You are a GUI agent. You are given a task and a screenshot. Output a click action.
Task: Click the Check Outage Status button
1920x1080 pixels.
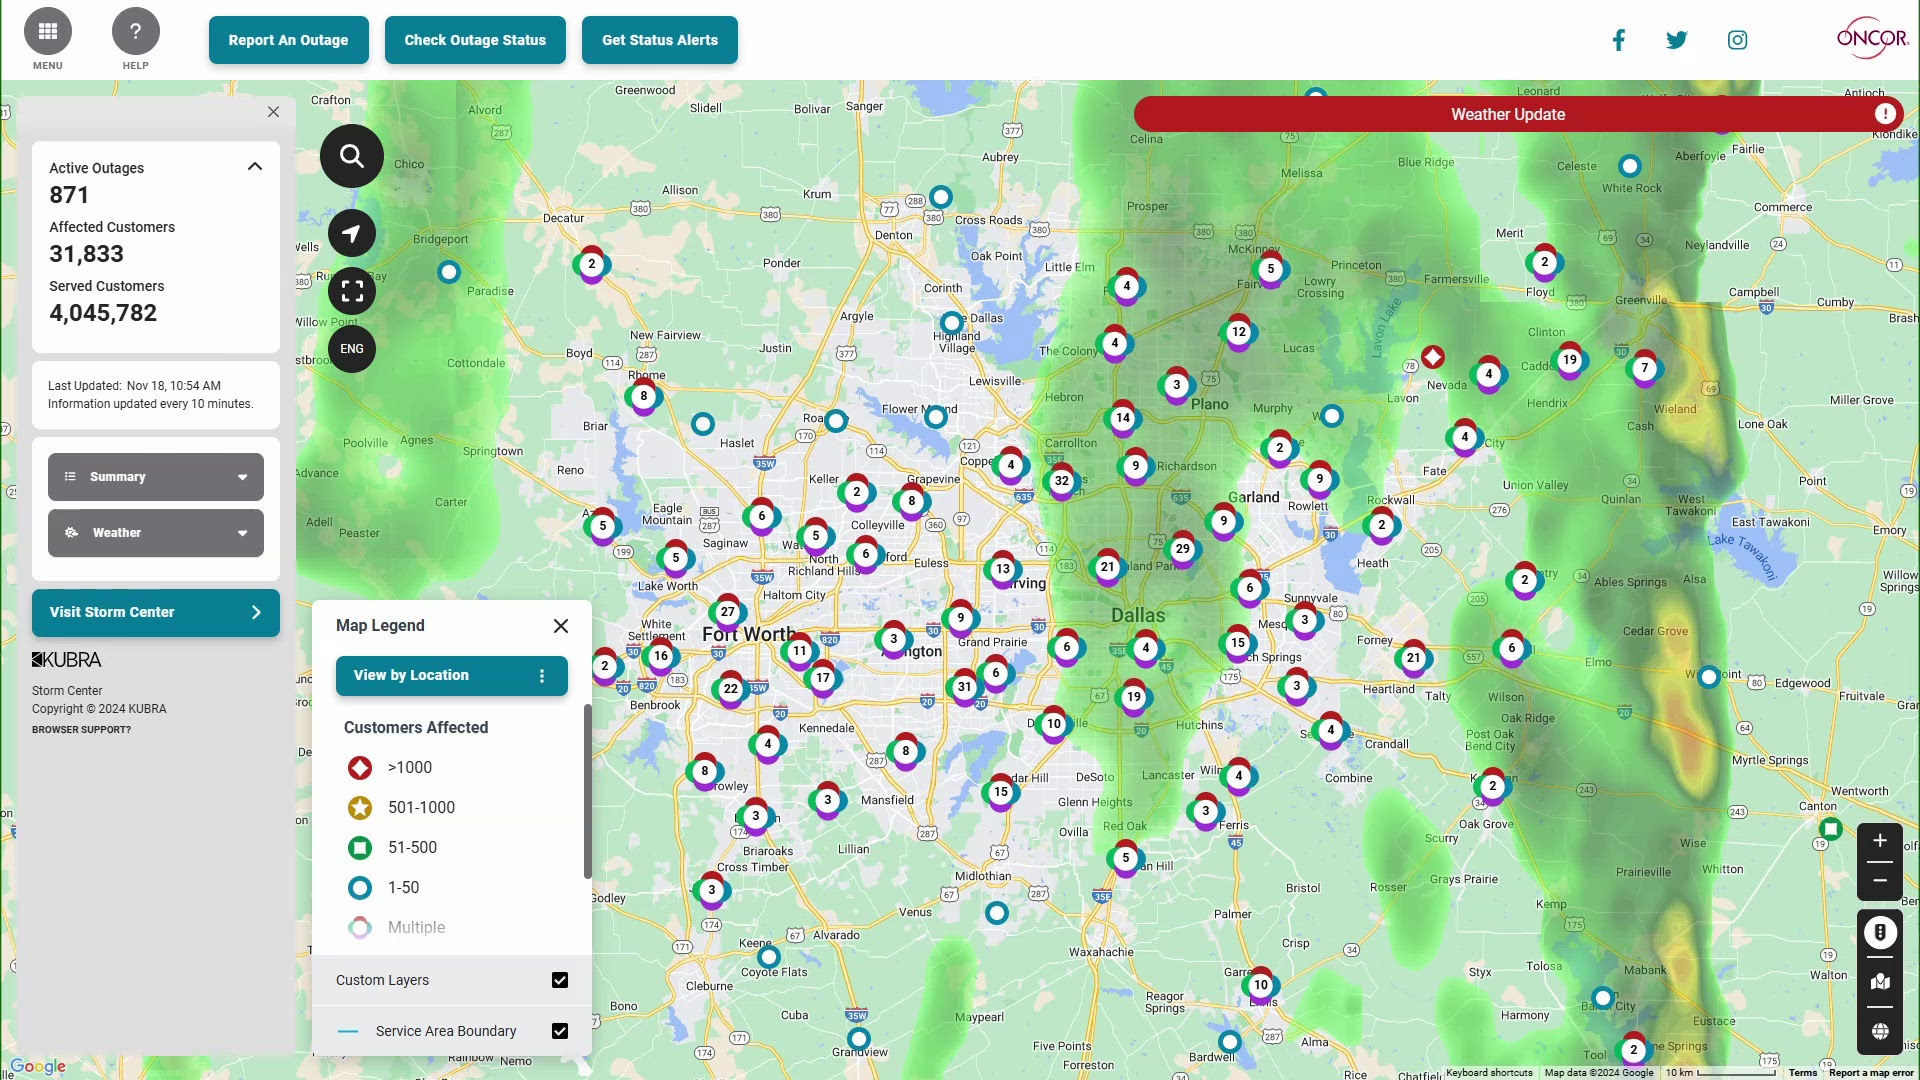click(475, 40)
